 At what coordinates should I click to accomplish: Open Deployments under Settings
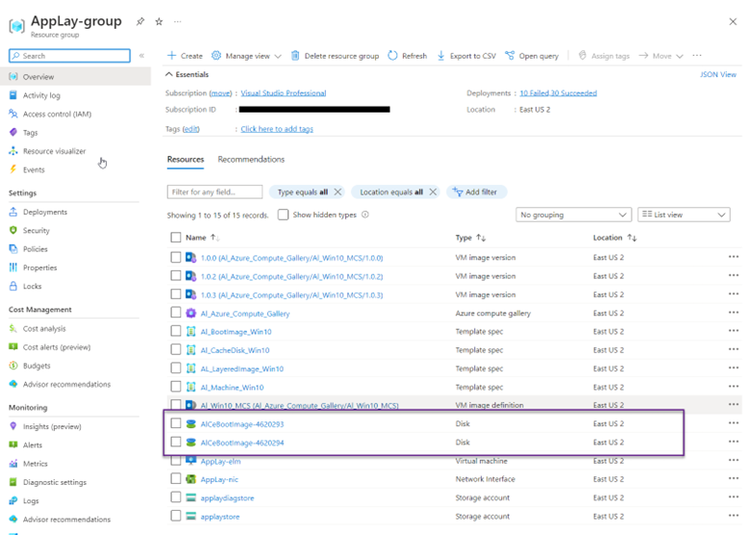pyautogui.click(x=45, y=212)
